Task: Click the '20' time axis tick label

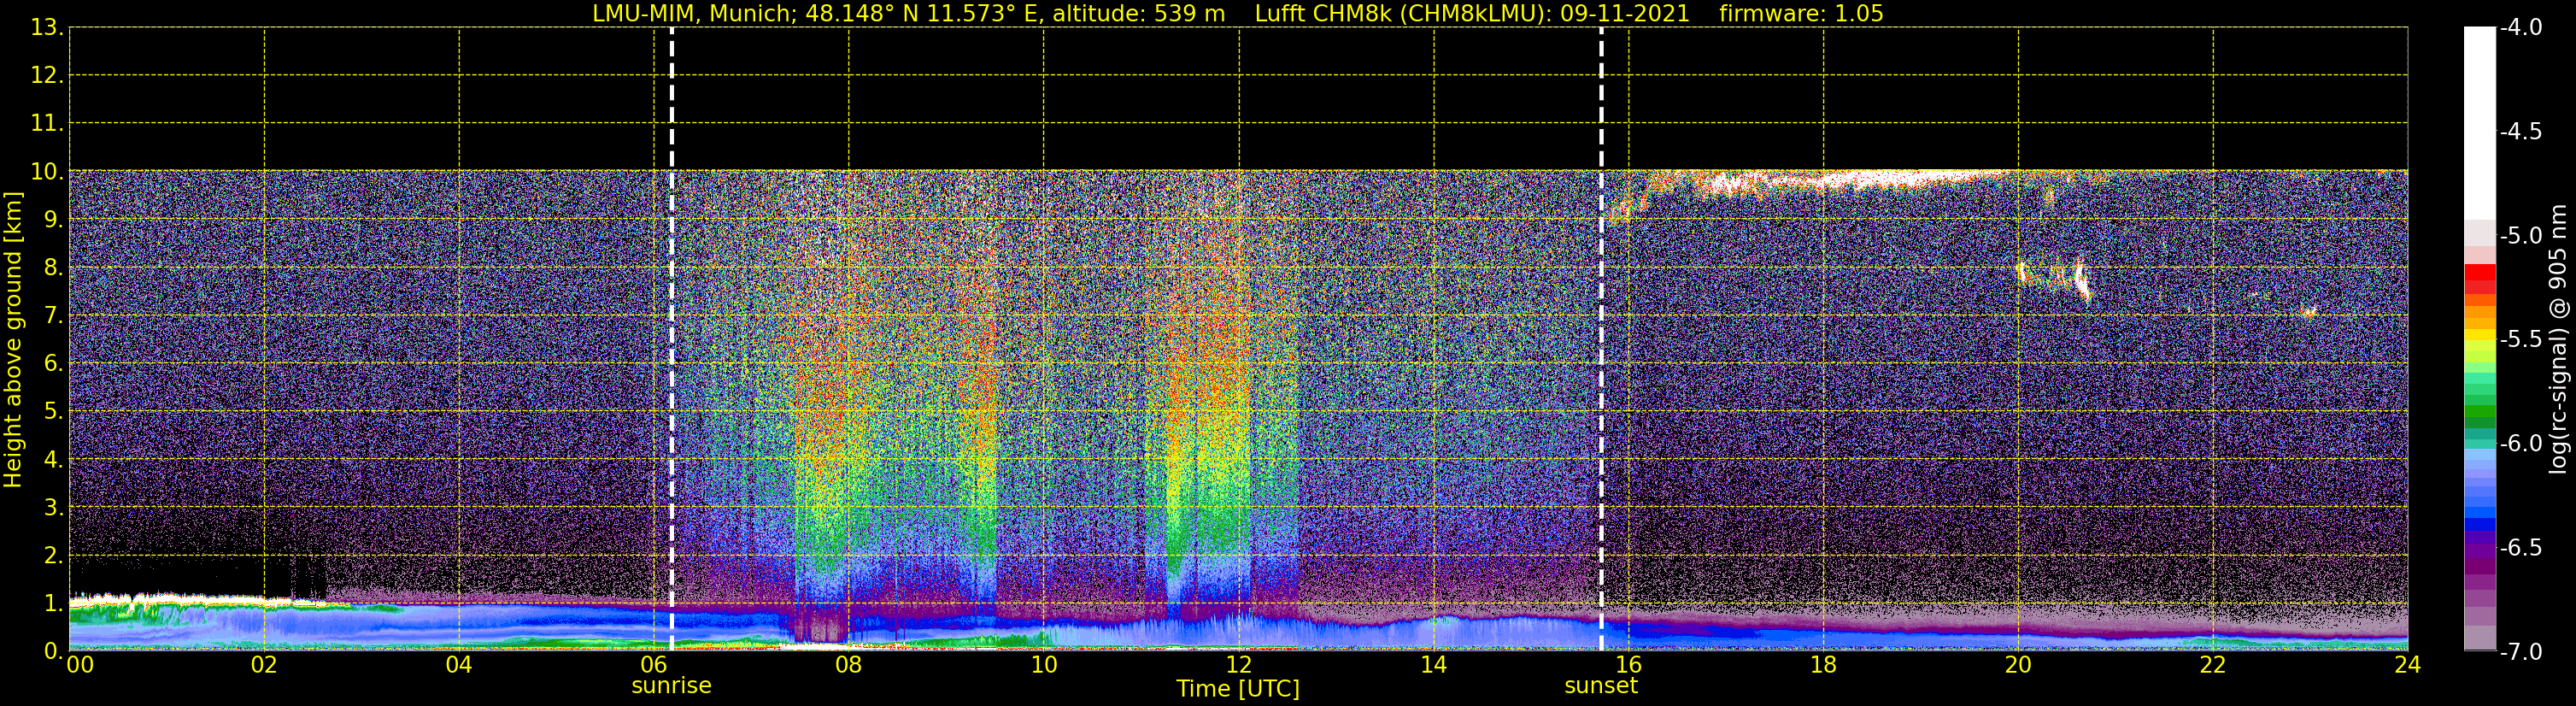Action: coord(2018,665)
